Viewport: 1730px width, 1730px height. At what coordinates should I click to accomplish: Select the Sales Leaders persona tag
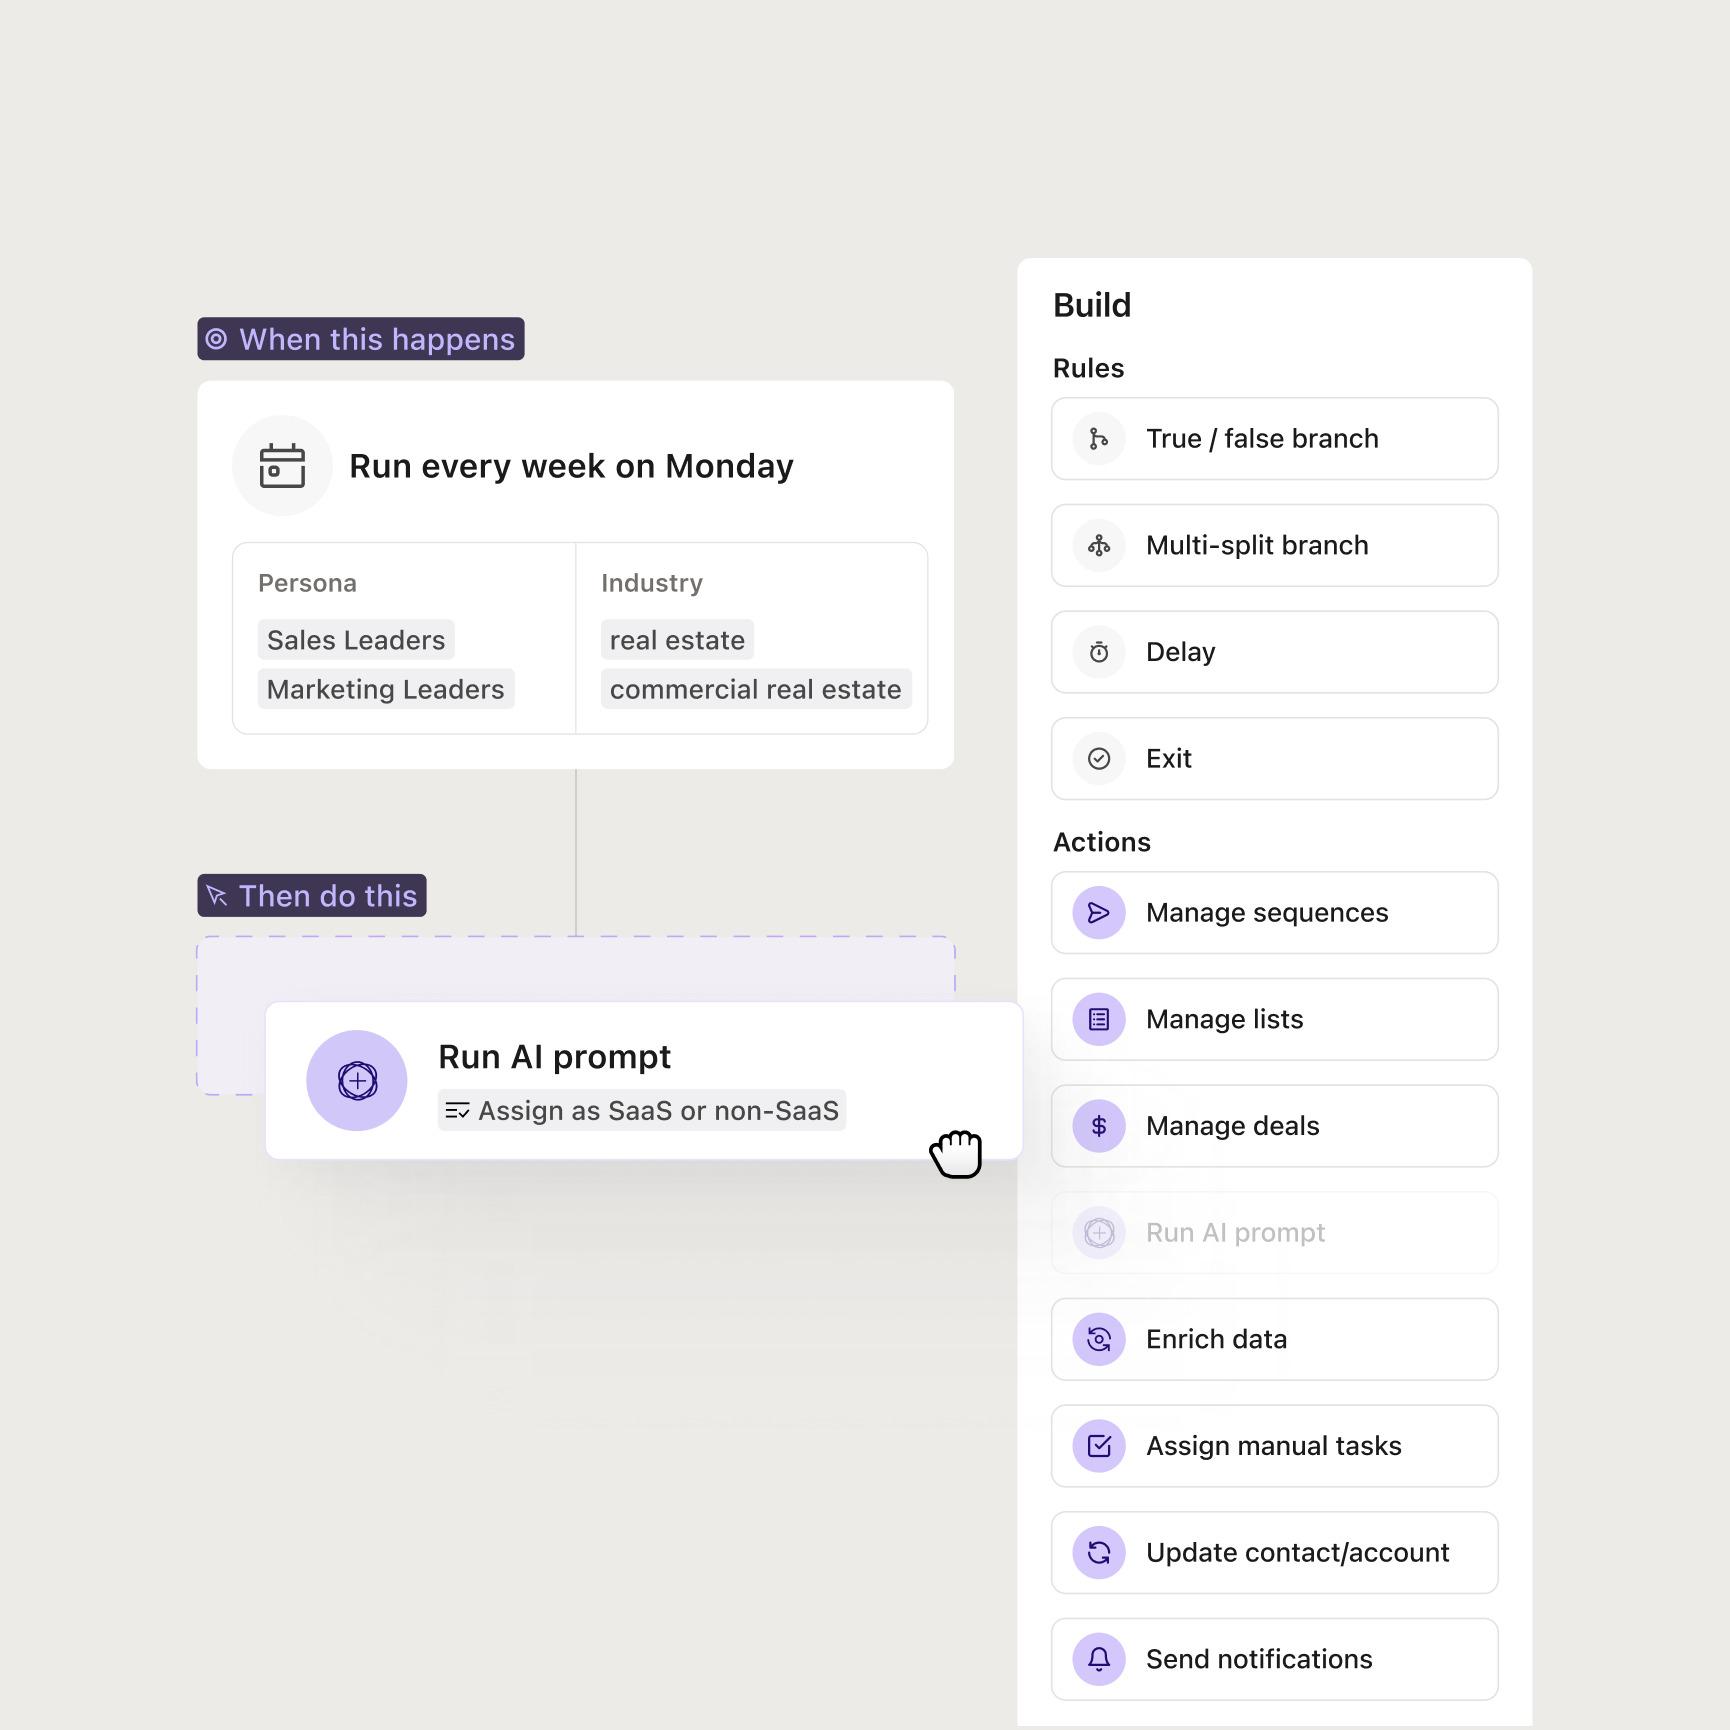(x=356, y=640)
